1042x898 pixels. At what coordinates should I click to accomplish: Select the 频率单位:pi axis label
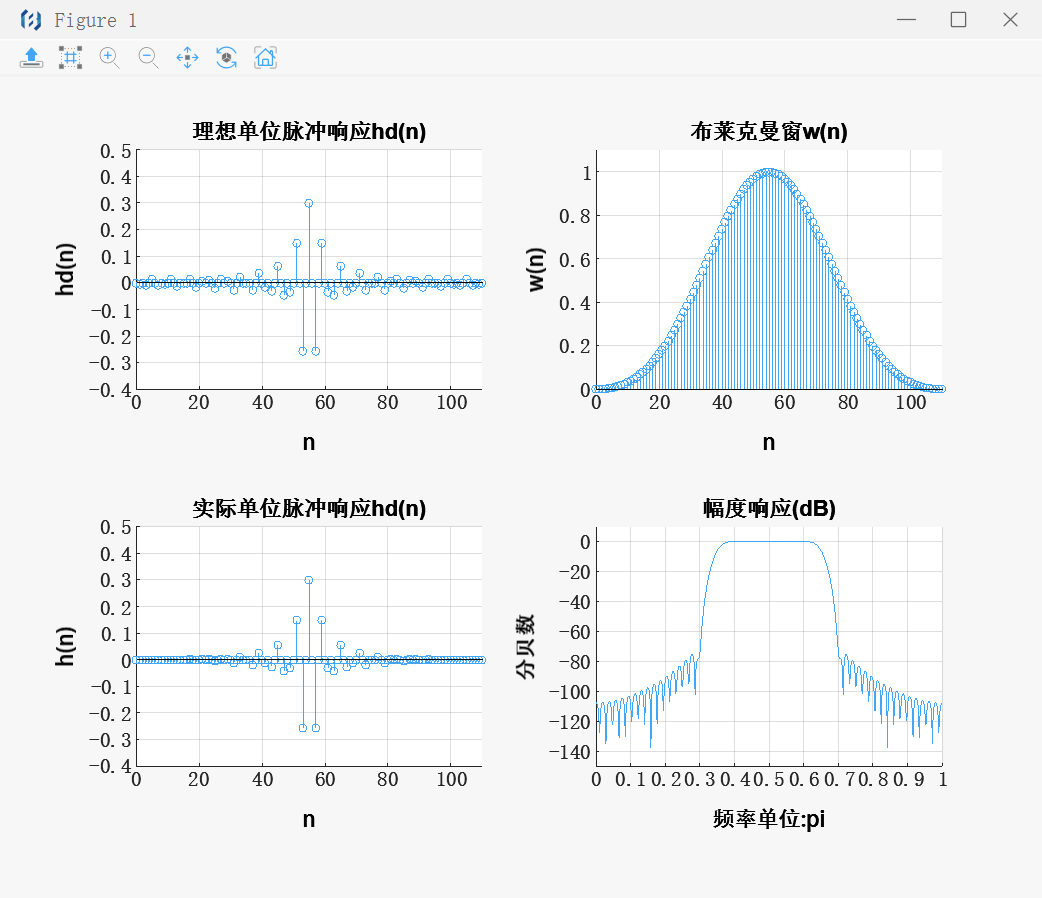(768, 819)
